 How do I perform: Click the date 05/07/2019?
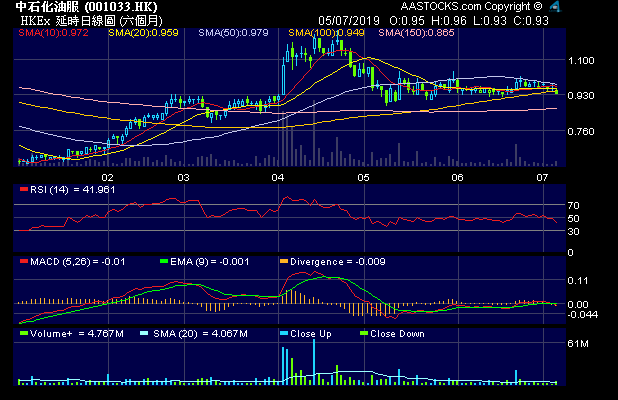pyautogui.click(x=349, y=20)
